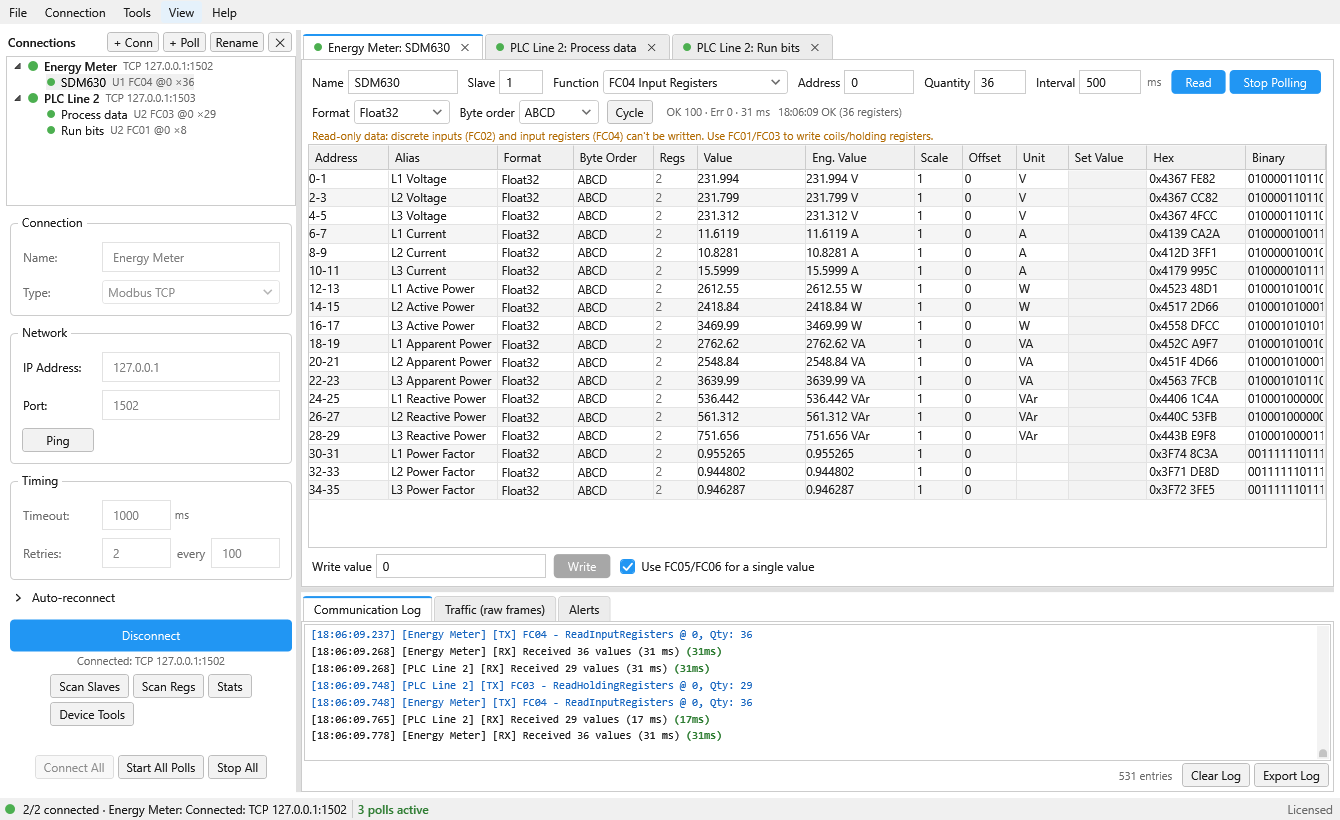Click the + Poll button
This screenshot has width=1340, height=820.
click(185, 43)
